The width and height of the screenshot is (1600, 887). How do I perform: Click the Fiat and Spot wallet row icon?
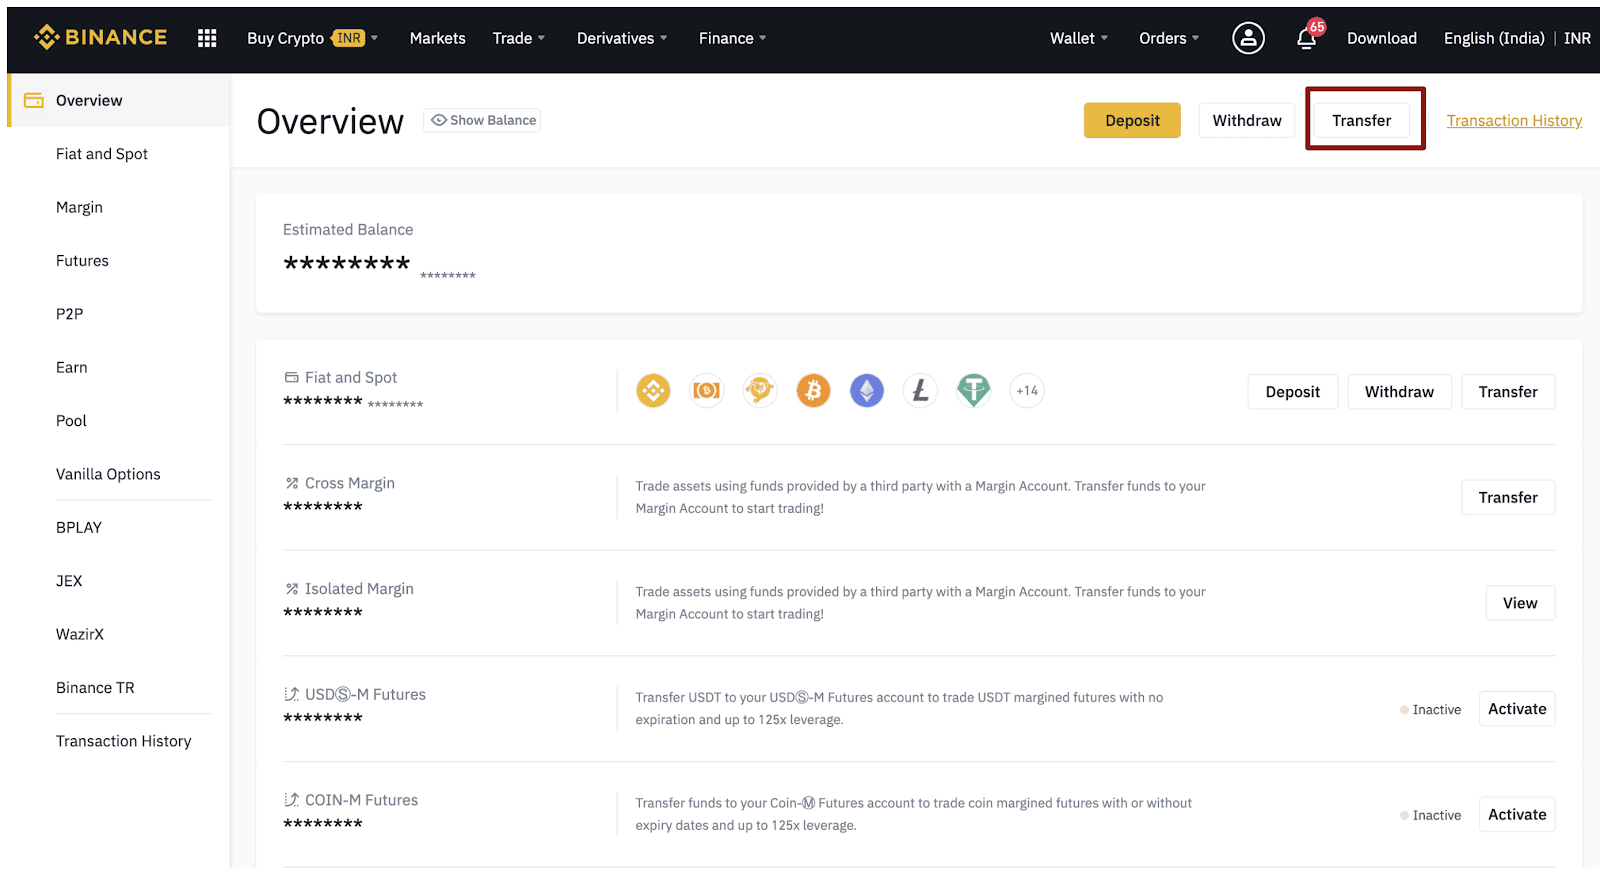pos(292,378)
